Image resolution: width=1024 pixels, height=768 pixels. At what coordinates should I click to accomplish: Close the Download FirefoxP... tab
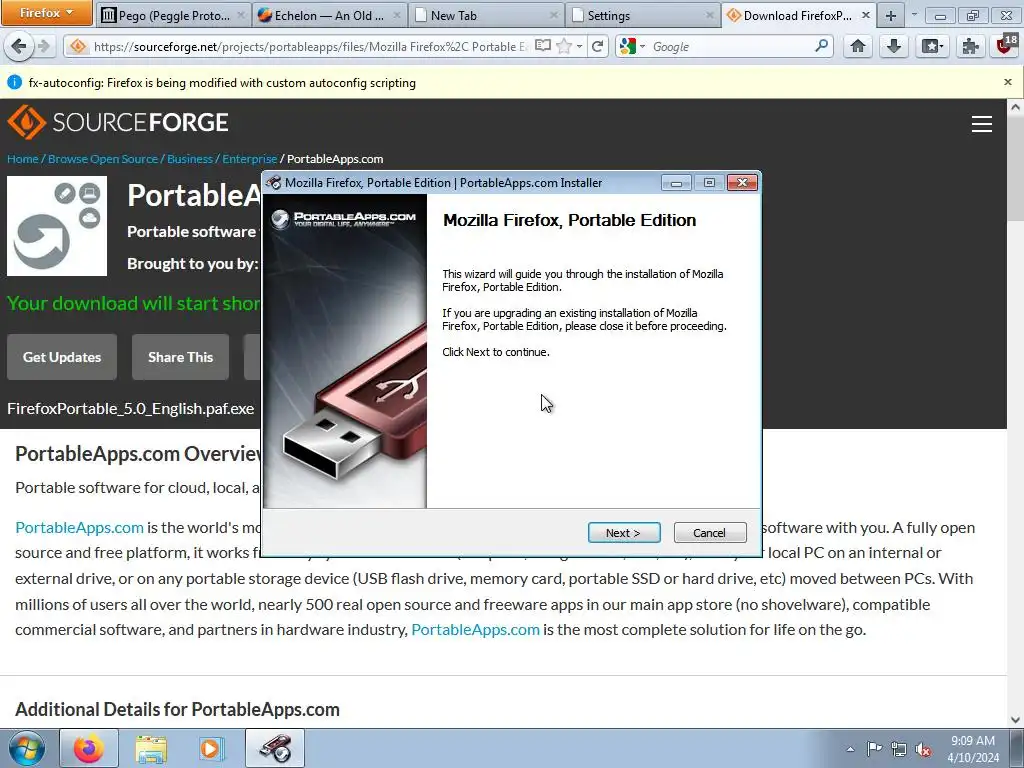pyautogui.click(x=865, y=15)
